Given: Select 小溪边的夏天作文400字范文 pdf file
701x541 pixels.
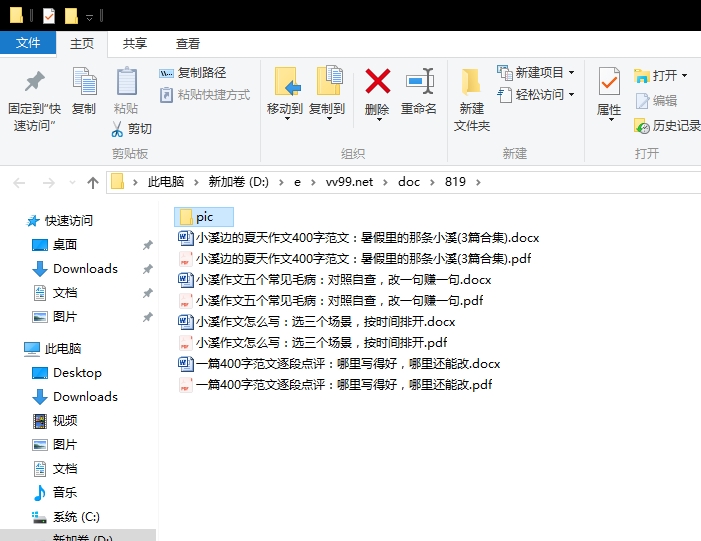Looking at the screenshot, I should pos(355,258).
